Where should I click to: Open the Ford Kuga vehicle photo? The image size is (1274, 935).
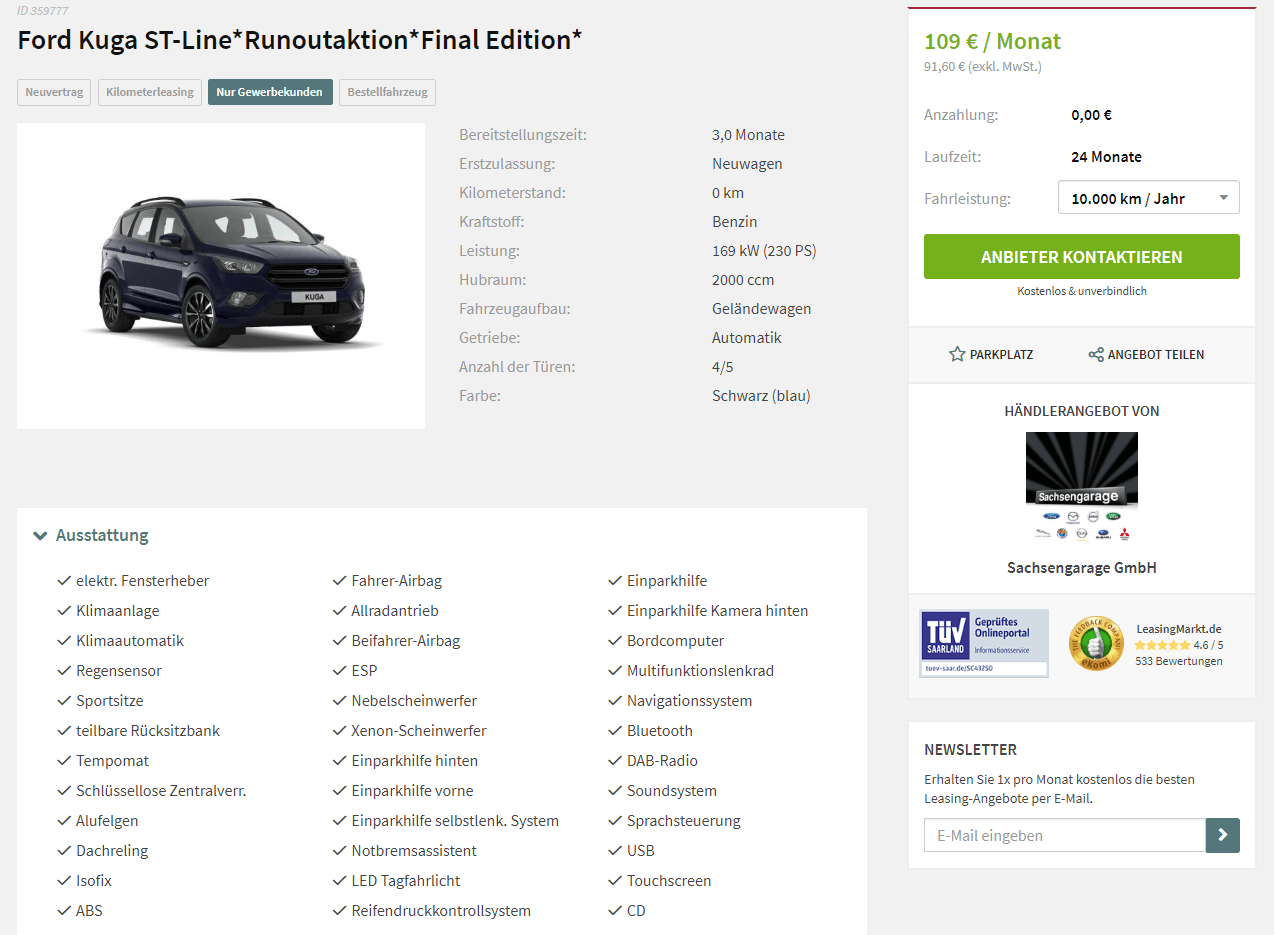tap(221, 276)
